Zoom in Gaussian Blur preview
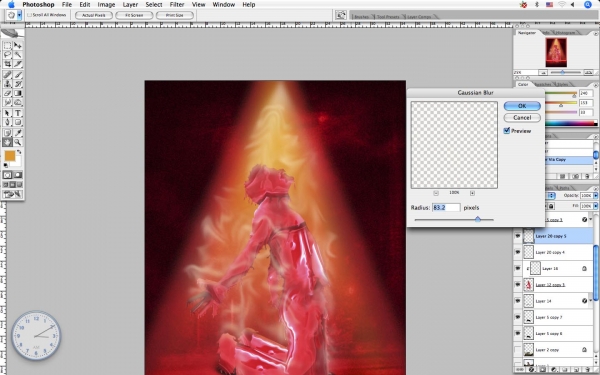600x375 pixels. [x=472, y=193]
